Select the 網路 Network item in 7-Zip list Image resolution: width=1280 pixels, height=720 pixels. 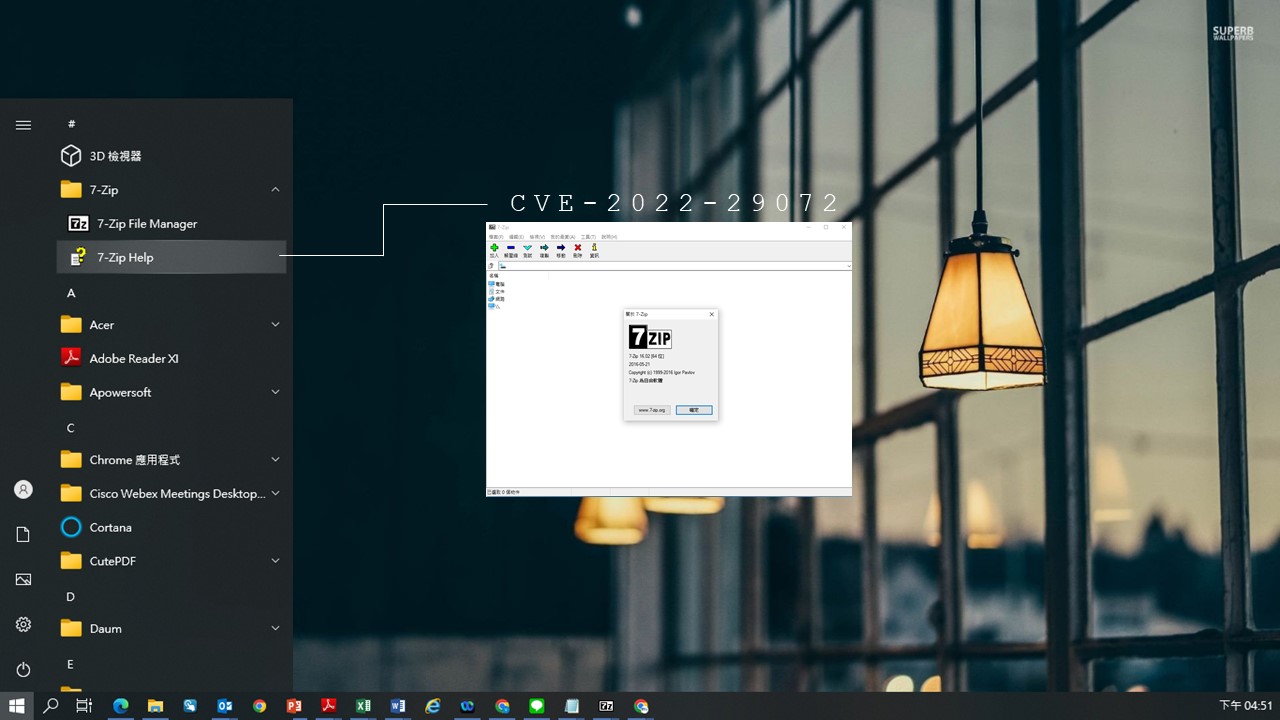(x=497, y=299)
